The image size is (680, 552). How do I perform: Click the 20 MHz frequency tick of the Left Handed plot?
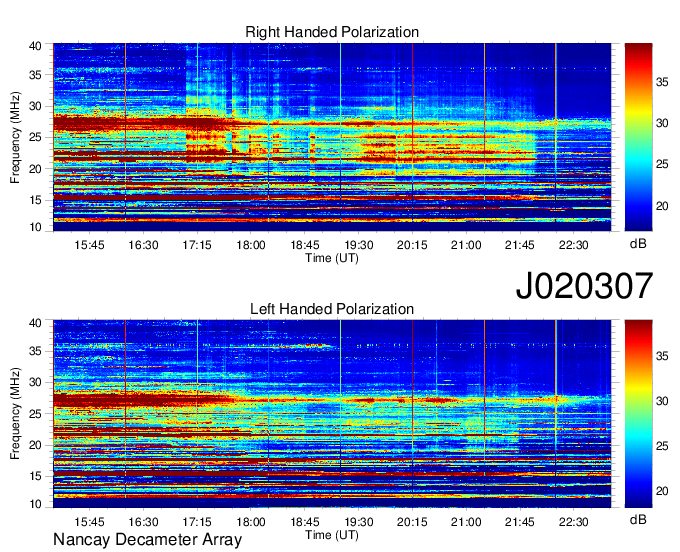click(35, 445)
